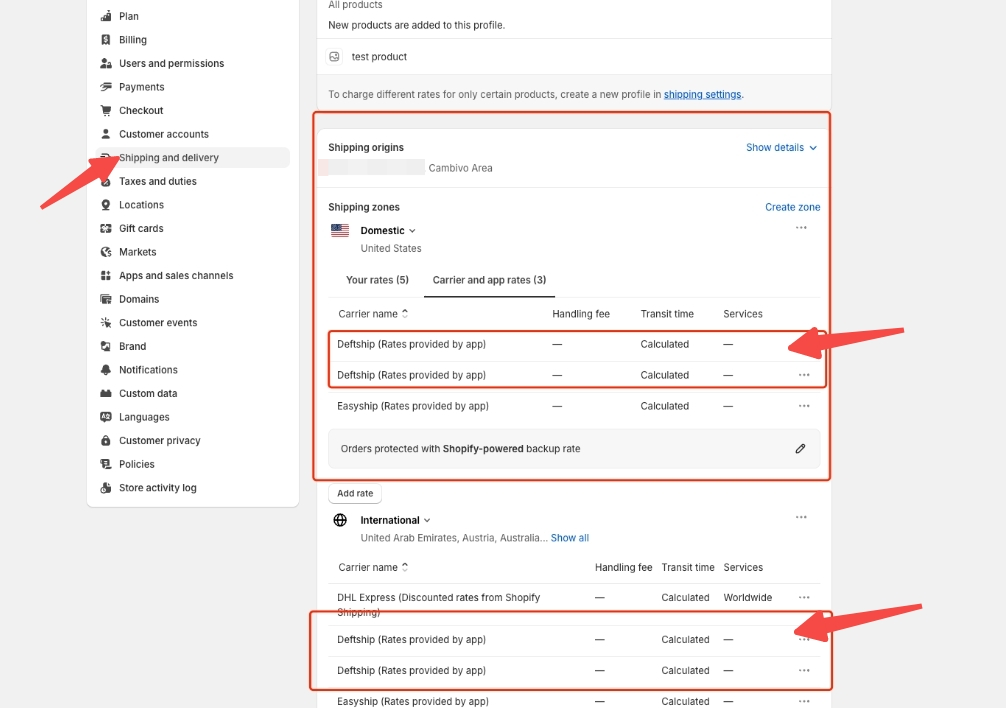Click the Store activity log icon
The image size is (1006, 708).
(106, 487)
